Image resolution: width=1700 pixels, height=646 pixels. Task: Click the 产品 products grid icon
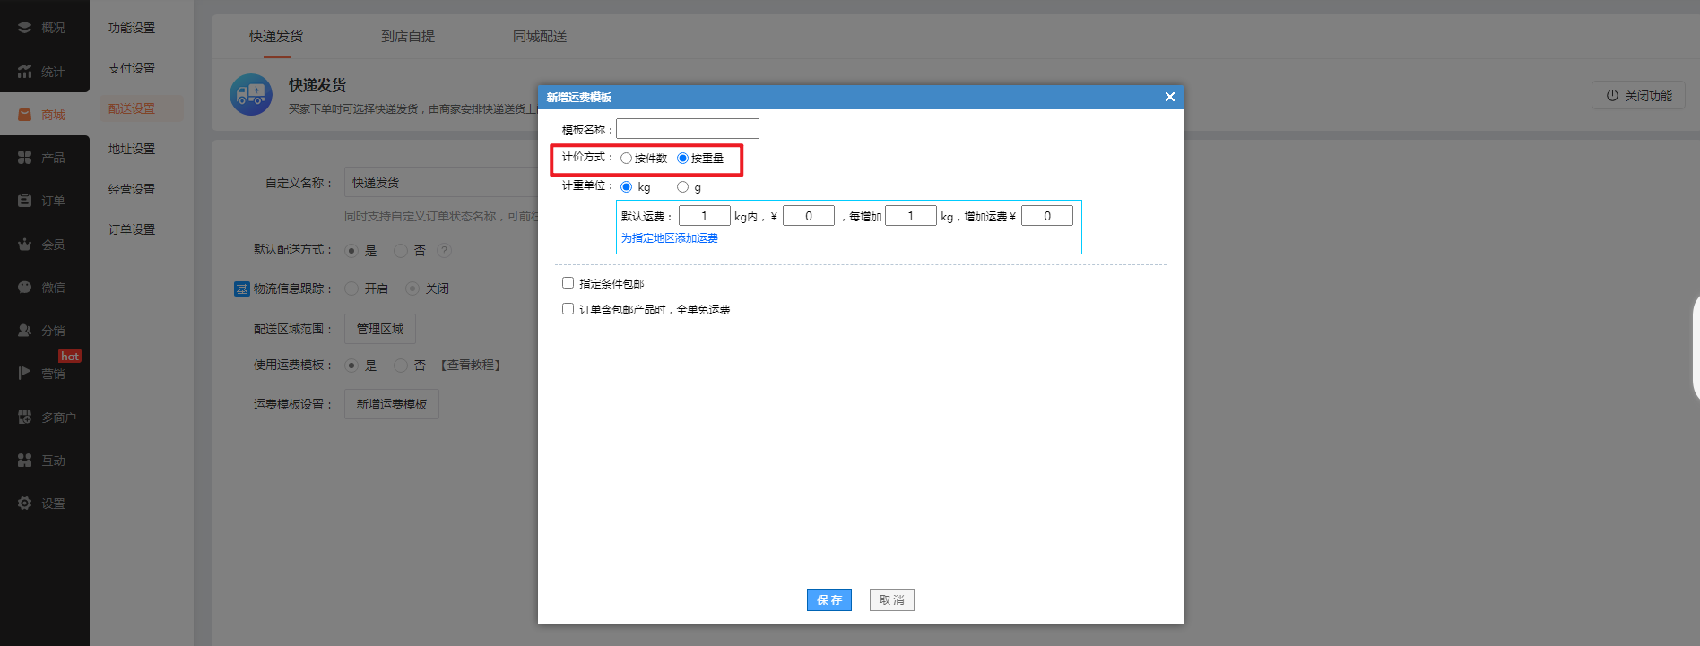click(x=25, y=158)
